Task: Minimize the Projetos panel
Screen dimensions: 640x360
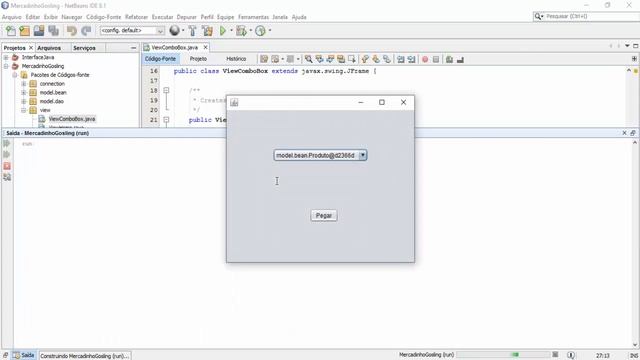Action: pyautogui.click(x=133, y=48)
